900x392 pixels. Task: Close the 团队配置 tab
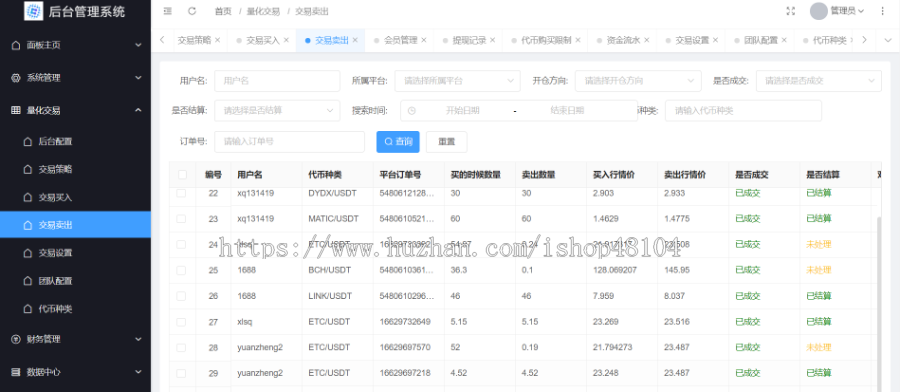coord(784,40)
